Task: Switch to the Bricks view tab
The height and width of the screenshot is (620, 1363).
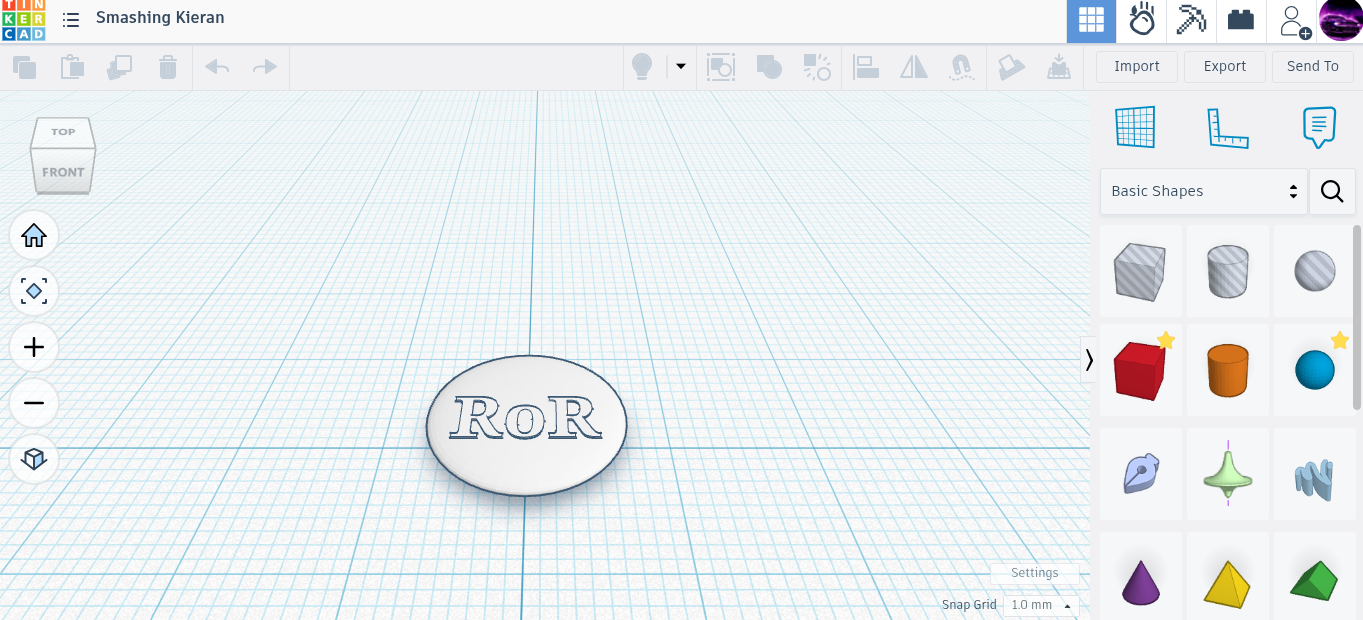Action: click(1241, 21)
